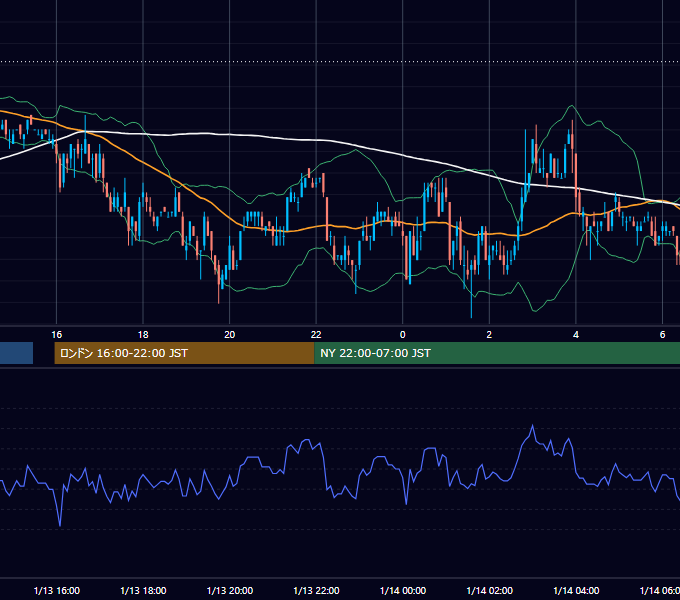The width and height of the screenshot is (680, 600).
Task: Click the 1/14 02:00 timestamp label
Action: [489, 590]
